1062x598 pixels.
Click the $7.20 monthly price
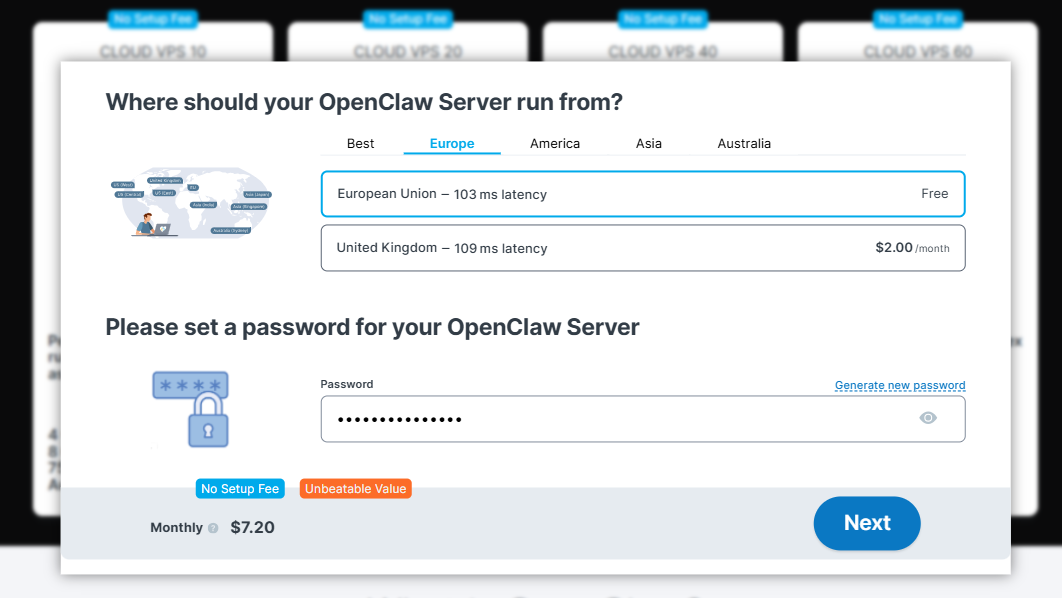(253, 528)
